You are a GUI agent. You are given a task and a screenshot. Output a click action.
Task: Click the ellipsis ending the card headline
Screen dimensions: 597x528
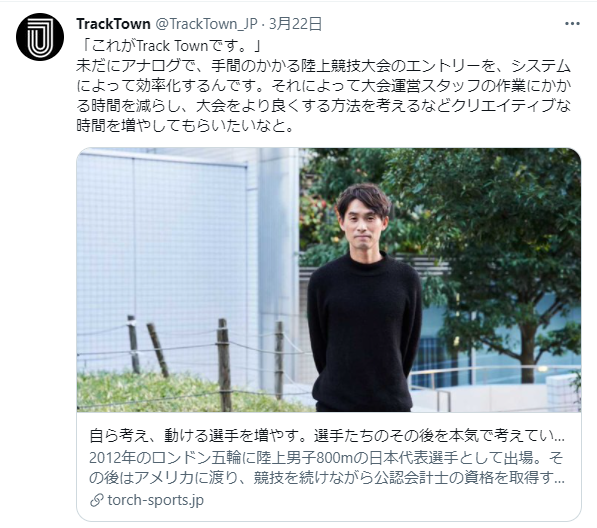[x=559, y=438]
